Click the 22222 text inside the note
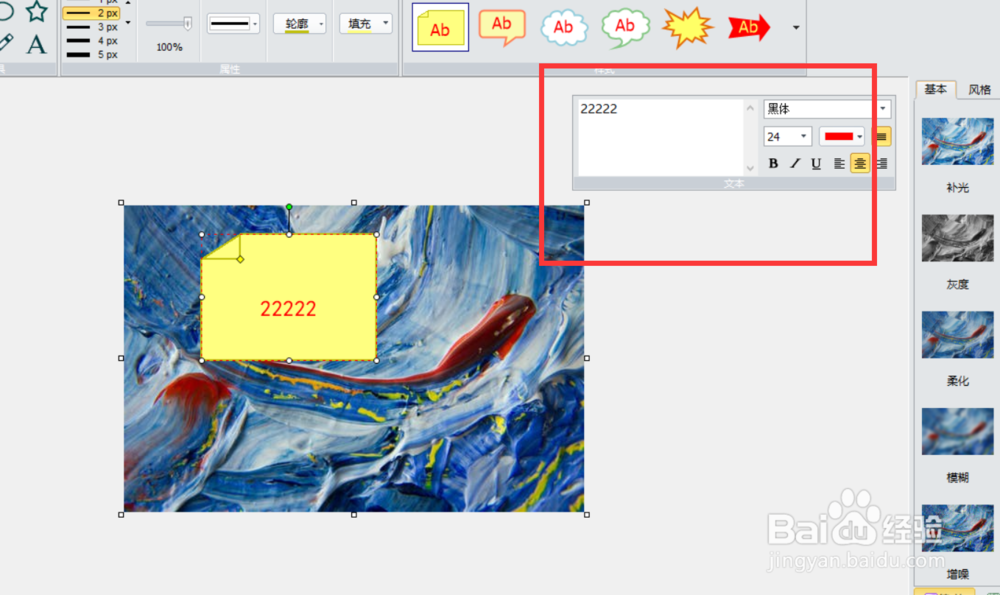 point(288,309)
